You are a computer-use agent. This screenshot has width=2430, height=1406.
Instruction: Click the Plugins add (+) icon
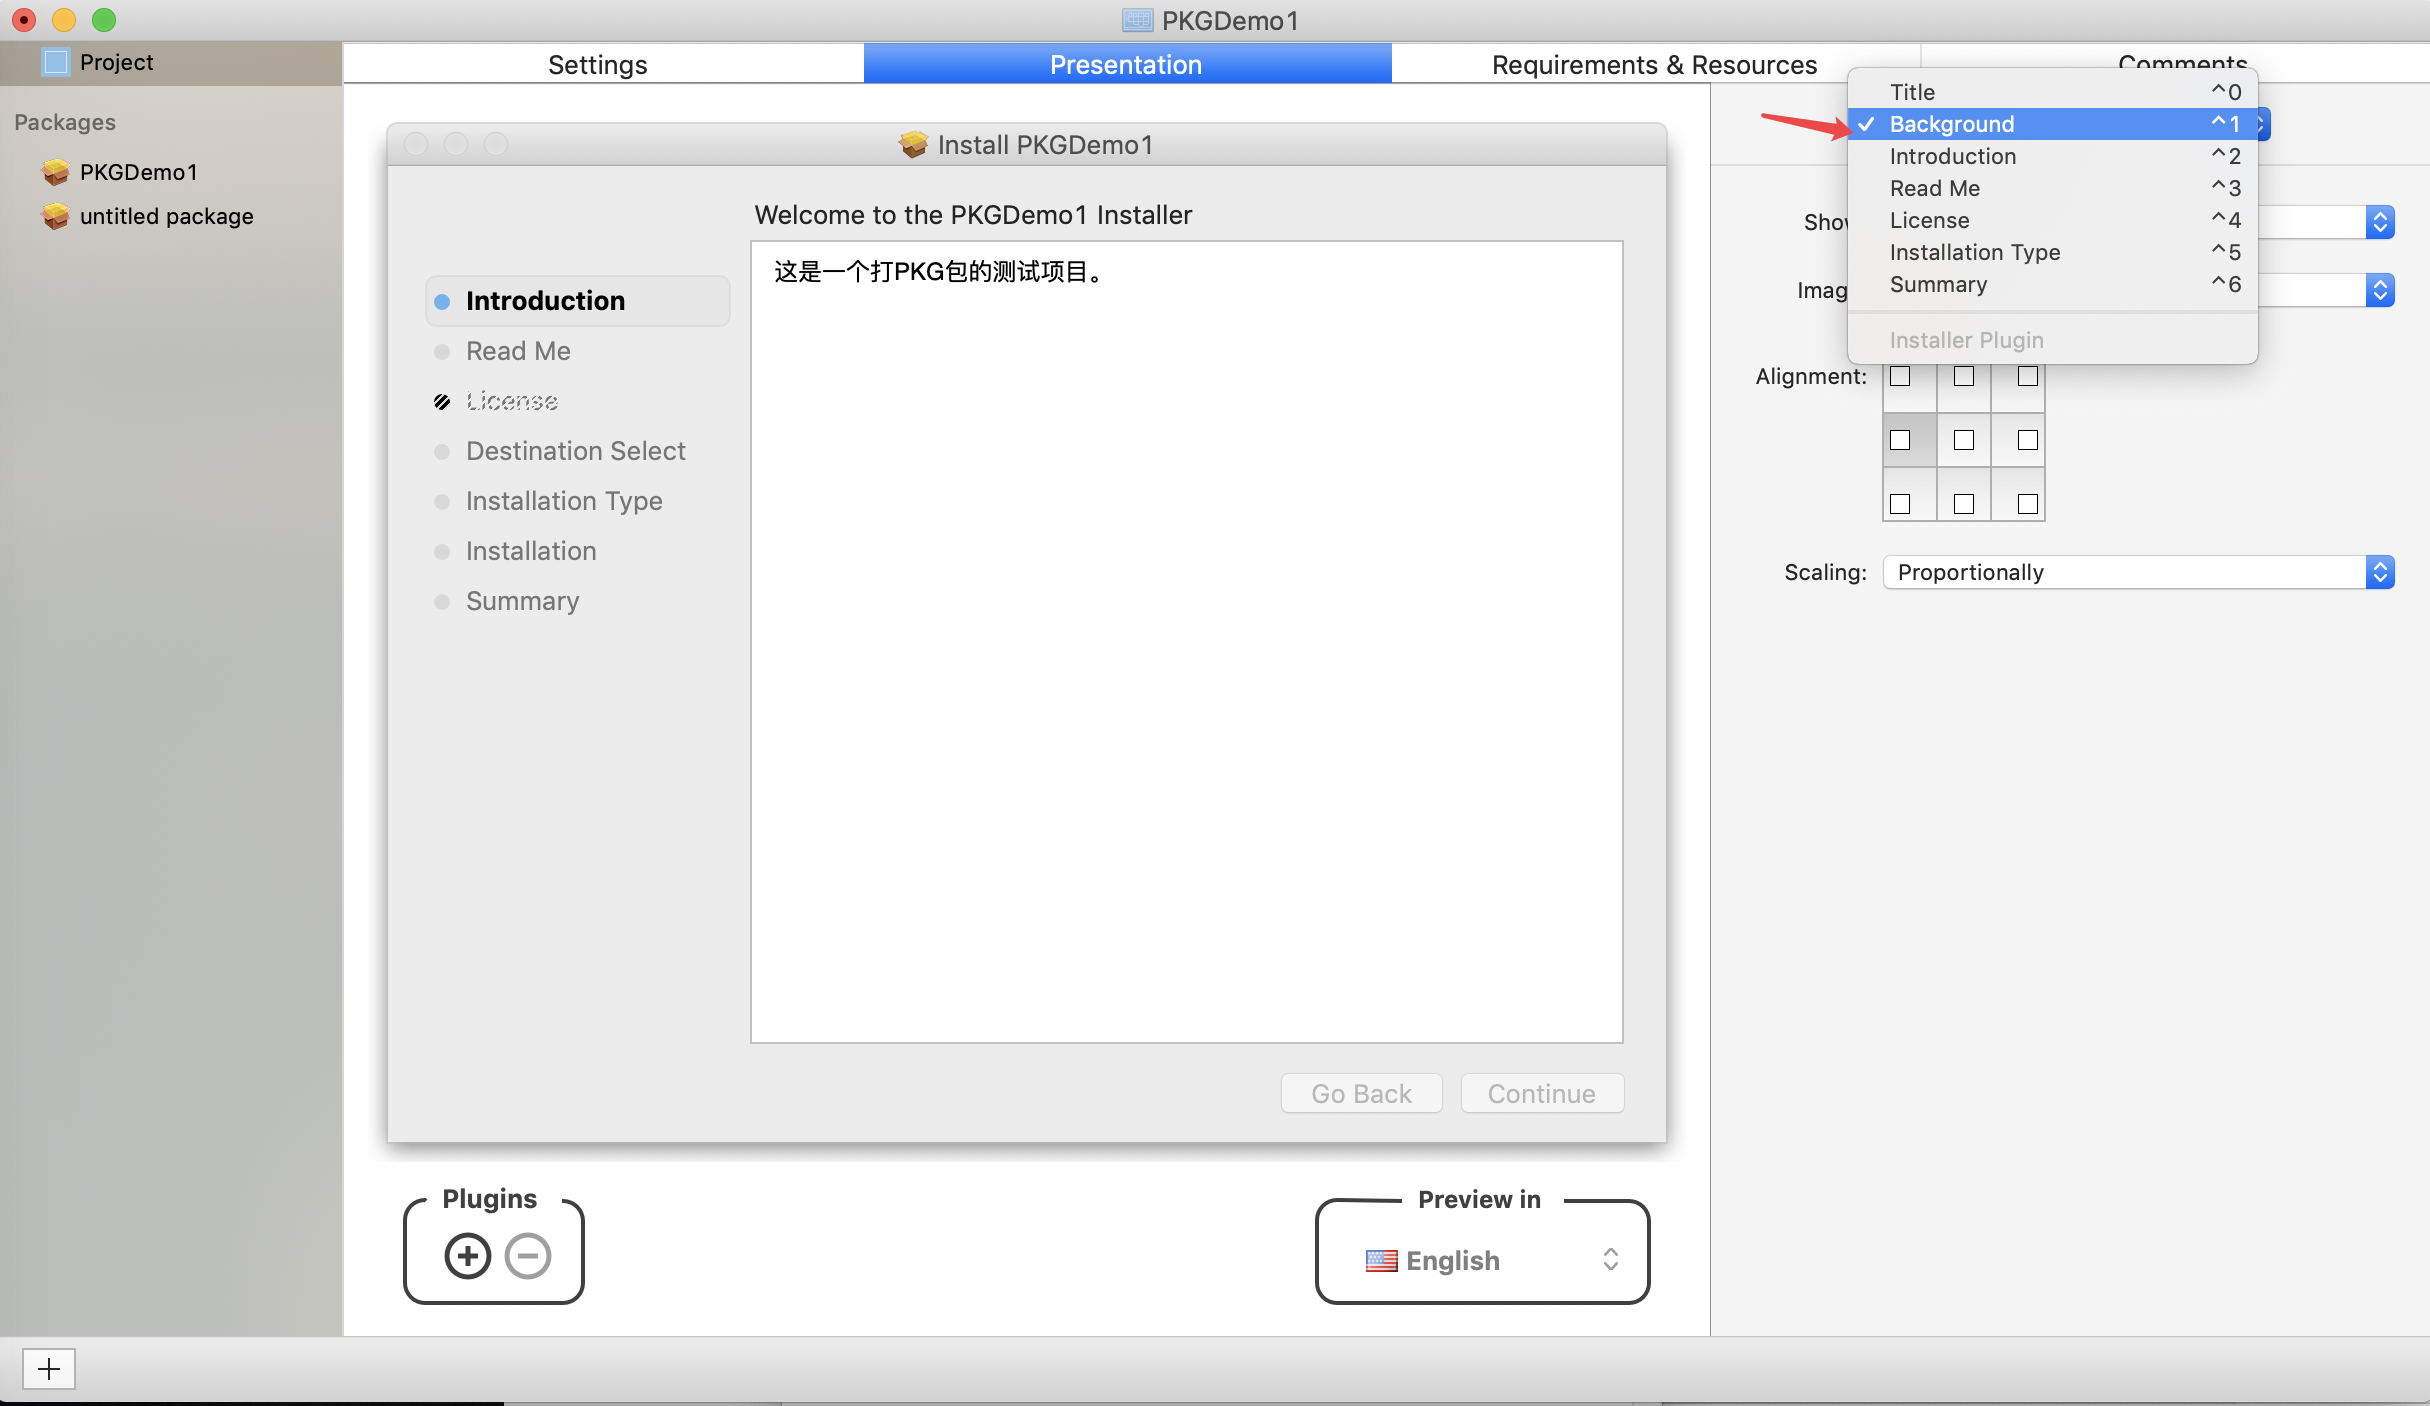pos(466,1256)
